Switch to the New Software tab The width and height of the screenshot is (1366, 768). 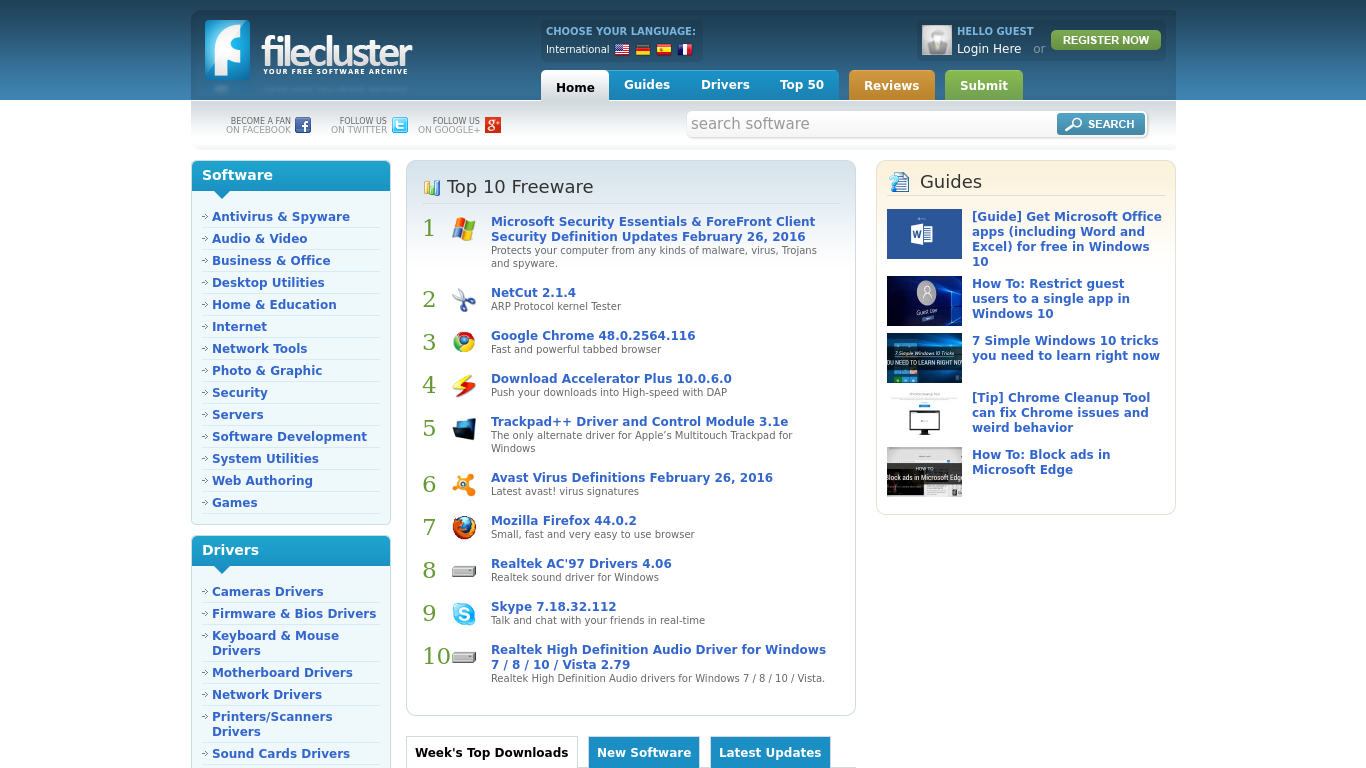(x=644, y=753)
